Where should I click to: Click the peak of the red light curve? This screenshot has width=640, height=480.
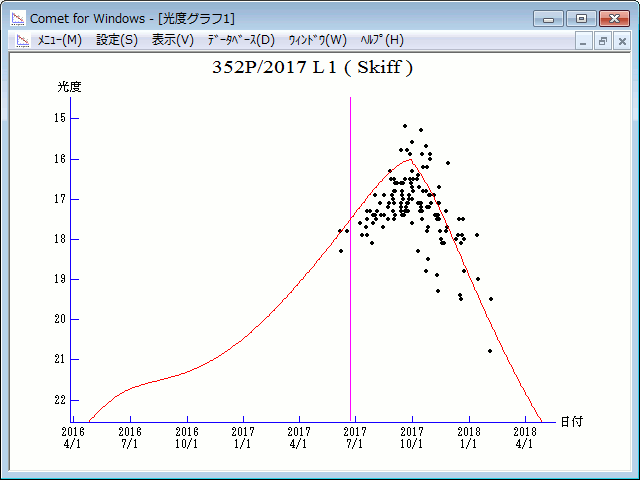coord(410,160)
